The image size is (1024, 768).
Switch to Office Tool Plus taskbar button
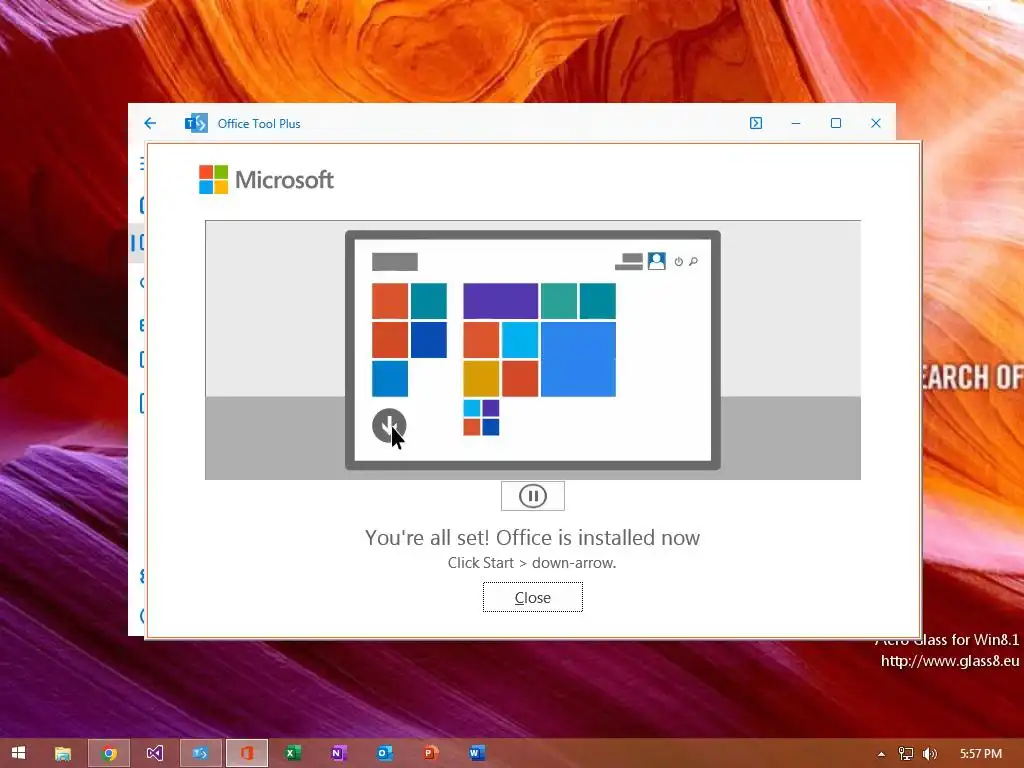pyautogui.click(x=200, y=753)
